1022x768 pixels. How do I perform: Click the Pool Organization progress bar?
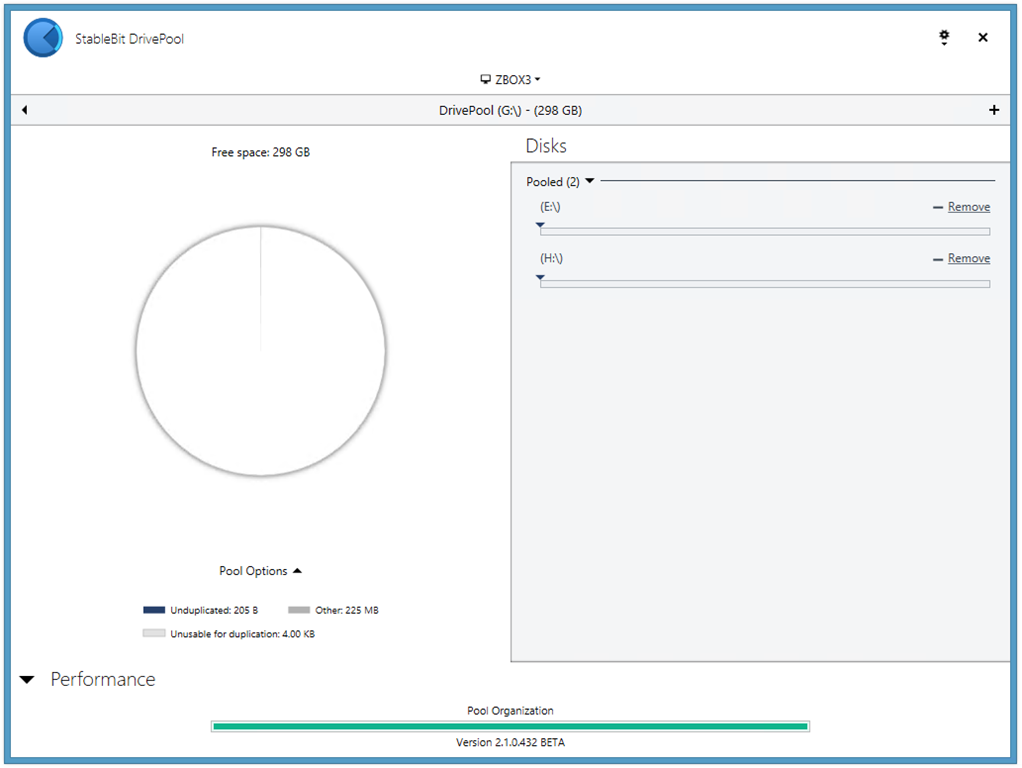coord(510,726)
